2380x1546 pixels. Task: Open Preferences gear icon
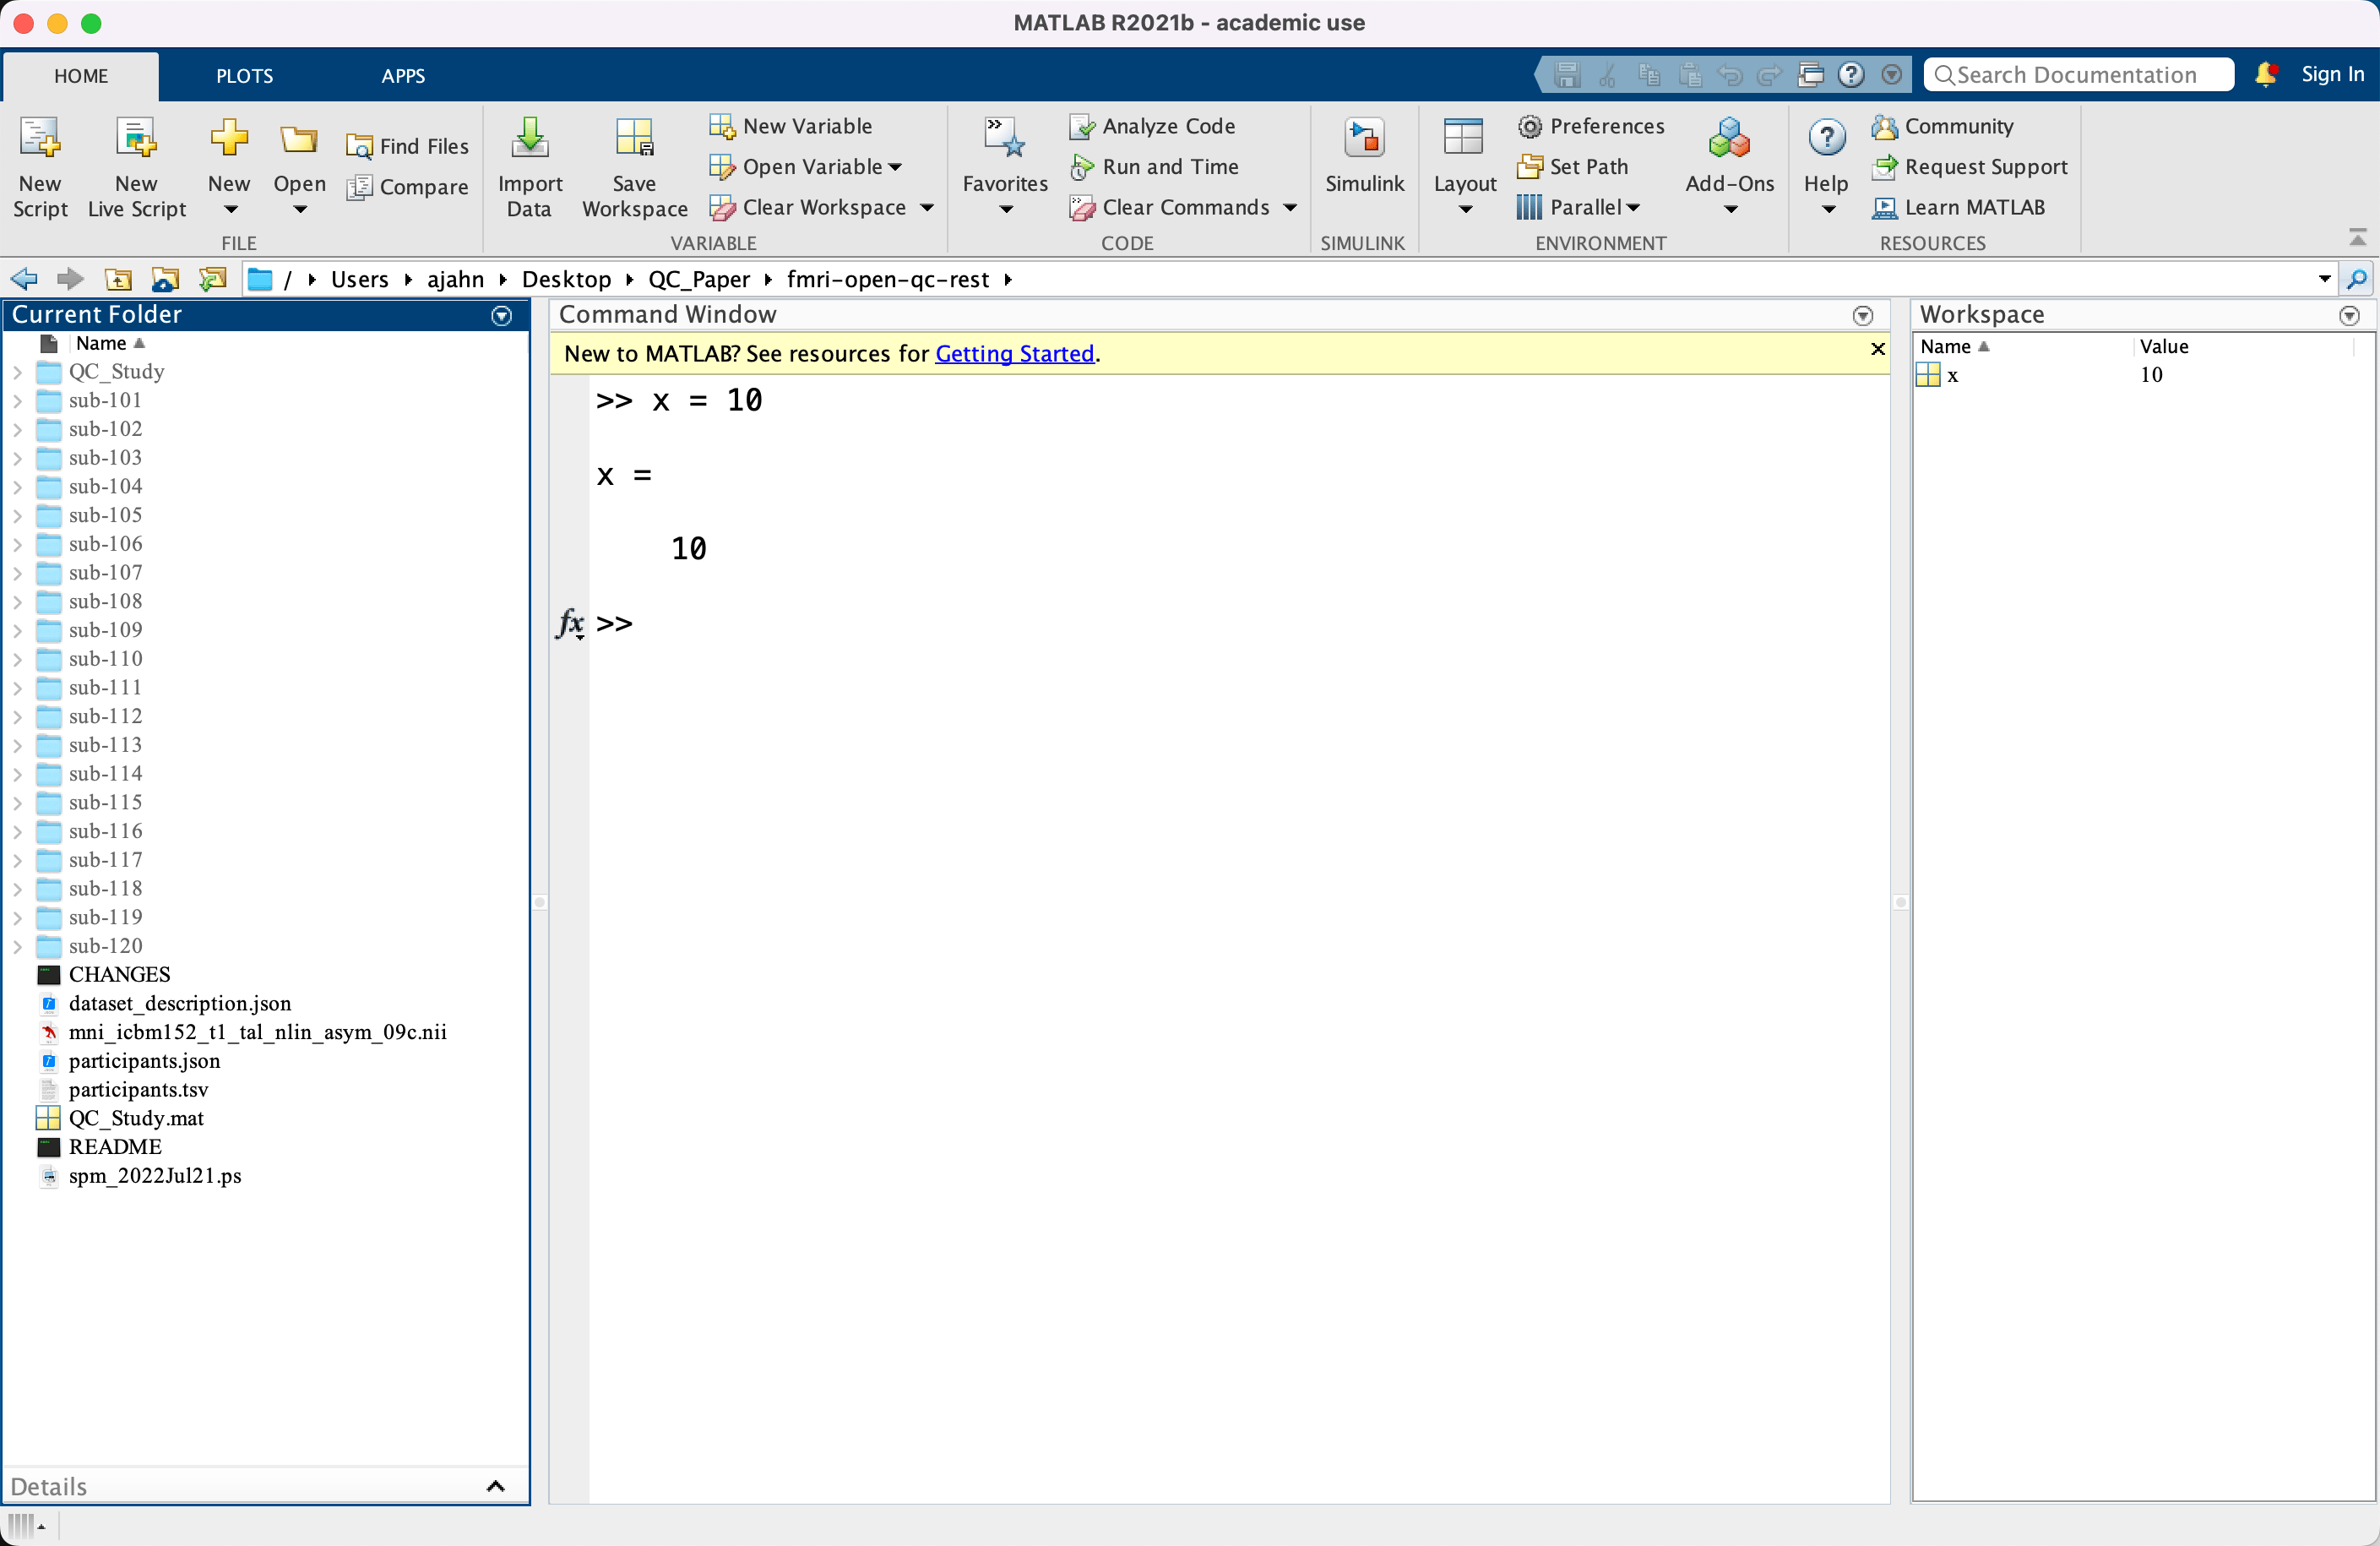point(1529,126)
